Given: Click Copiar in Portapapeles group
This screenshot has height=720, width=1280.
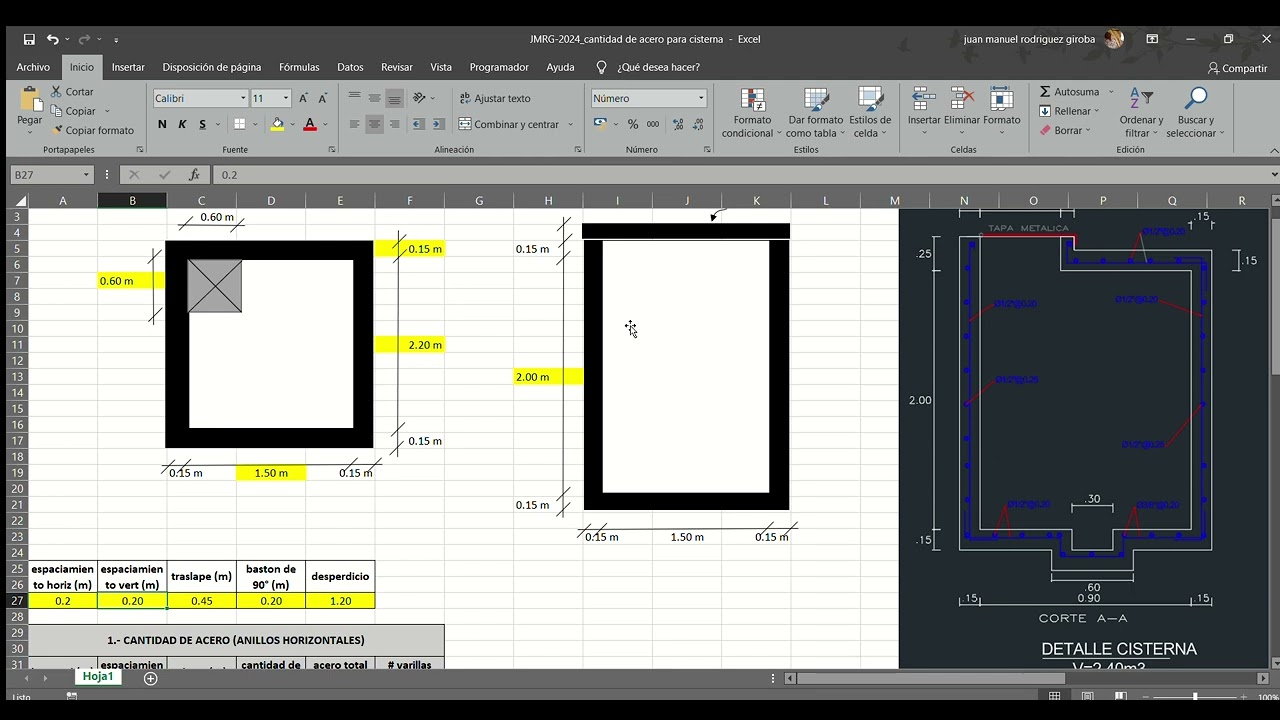Looking at the screenshot, I should click(74, 111).
